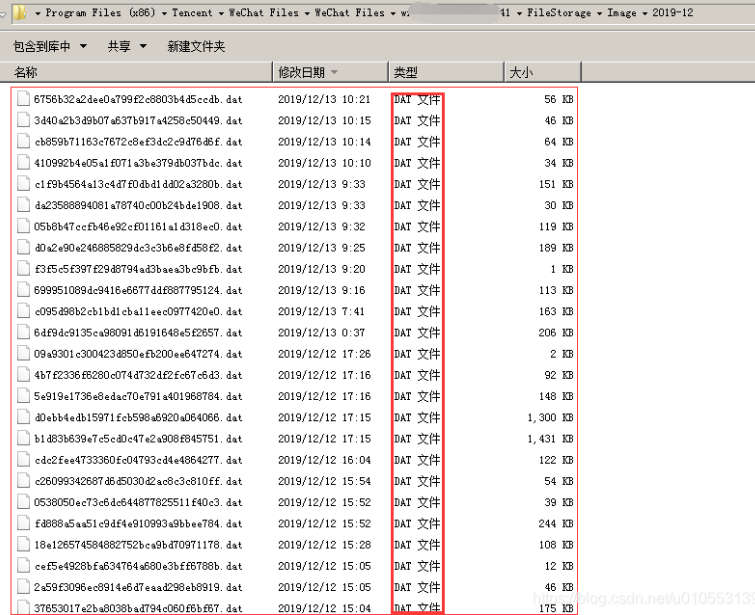Click date cell 2019/12/12 15:28
This screenshot has width=755, height=615.
click(324, 544)
